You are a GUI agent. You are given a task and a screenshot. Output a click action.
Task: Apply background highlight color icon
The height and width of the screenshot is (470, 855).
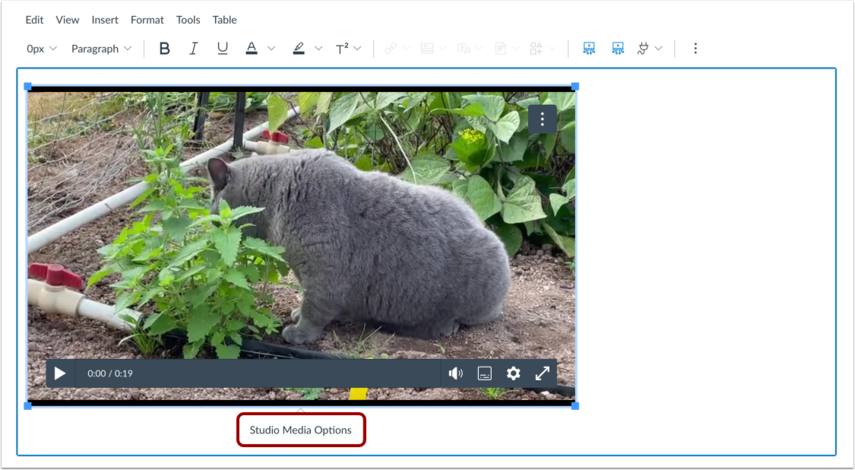coord(298,49)
